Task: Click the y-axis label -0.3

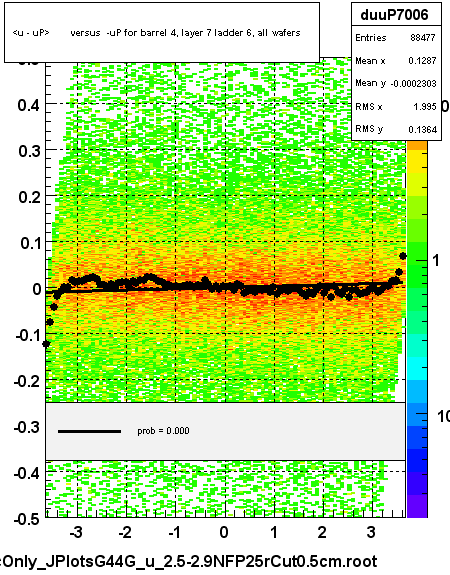Action: pos(26,427)
